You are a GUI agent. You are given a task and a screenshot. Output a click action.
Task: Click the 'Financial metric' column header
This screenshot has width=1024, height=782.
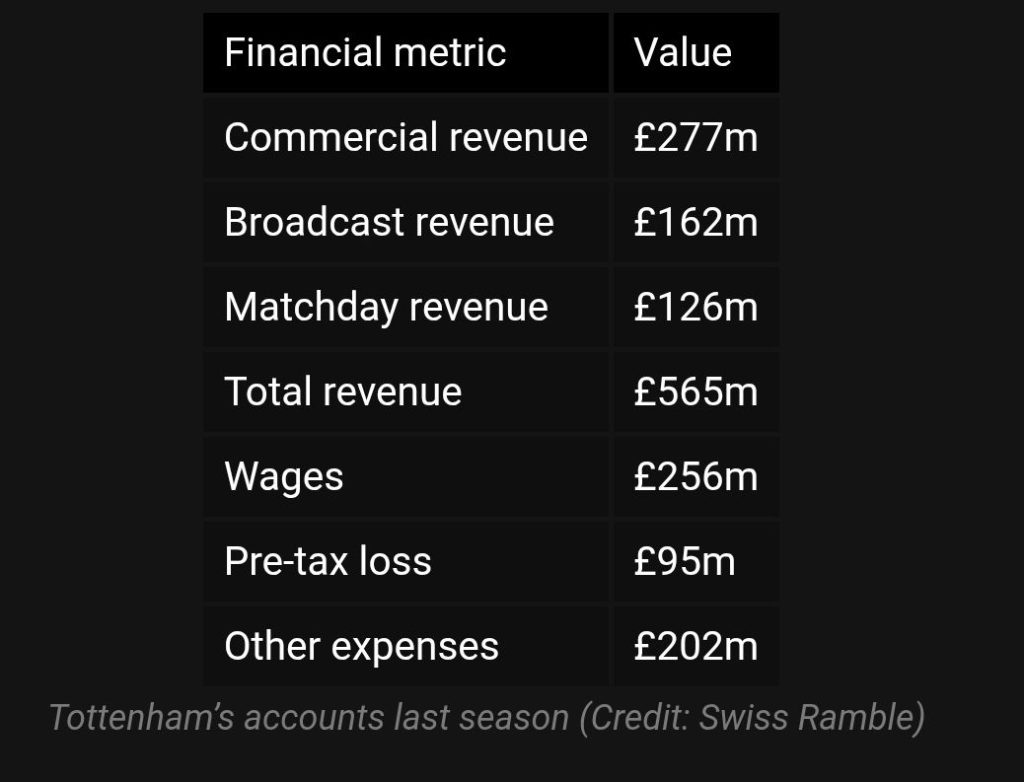(365, 53)
